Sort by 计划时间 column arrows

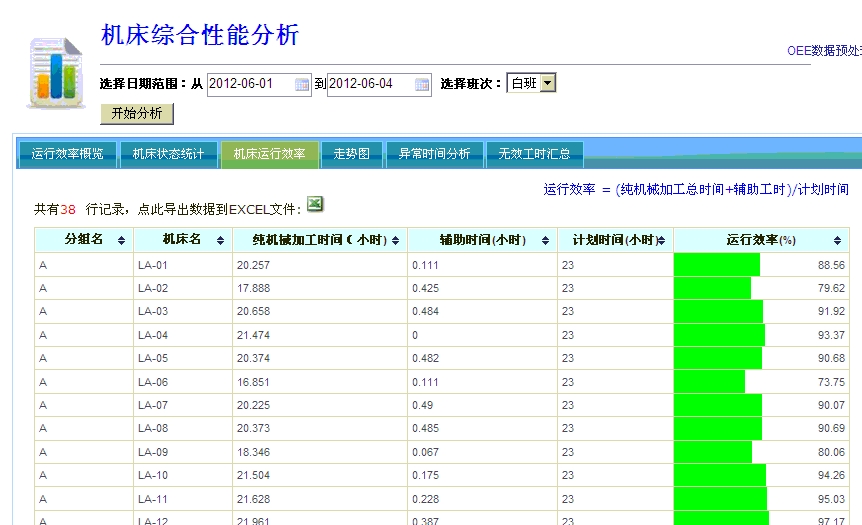[661, 240]
